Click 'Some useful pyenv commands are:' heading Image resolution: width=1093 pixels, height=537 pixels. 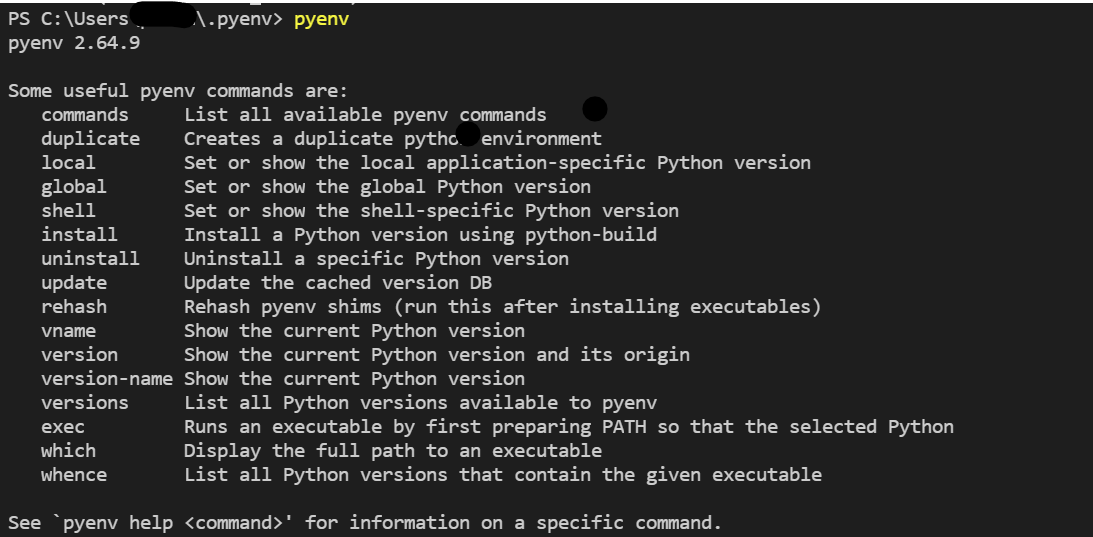click(178, 91)
